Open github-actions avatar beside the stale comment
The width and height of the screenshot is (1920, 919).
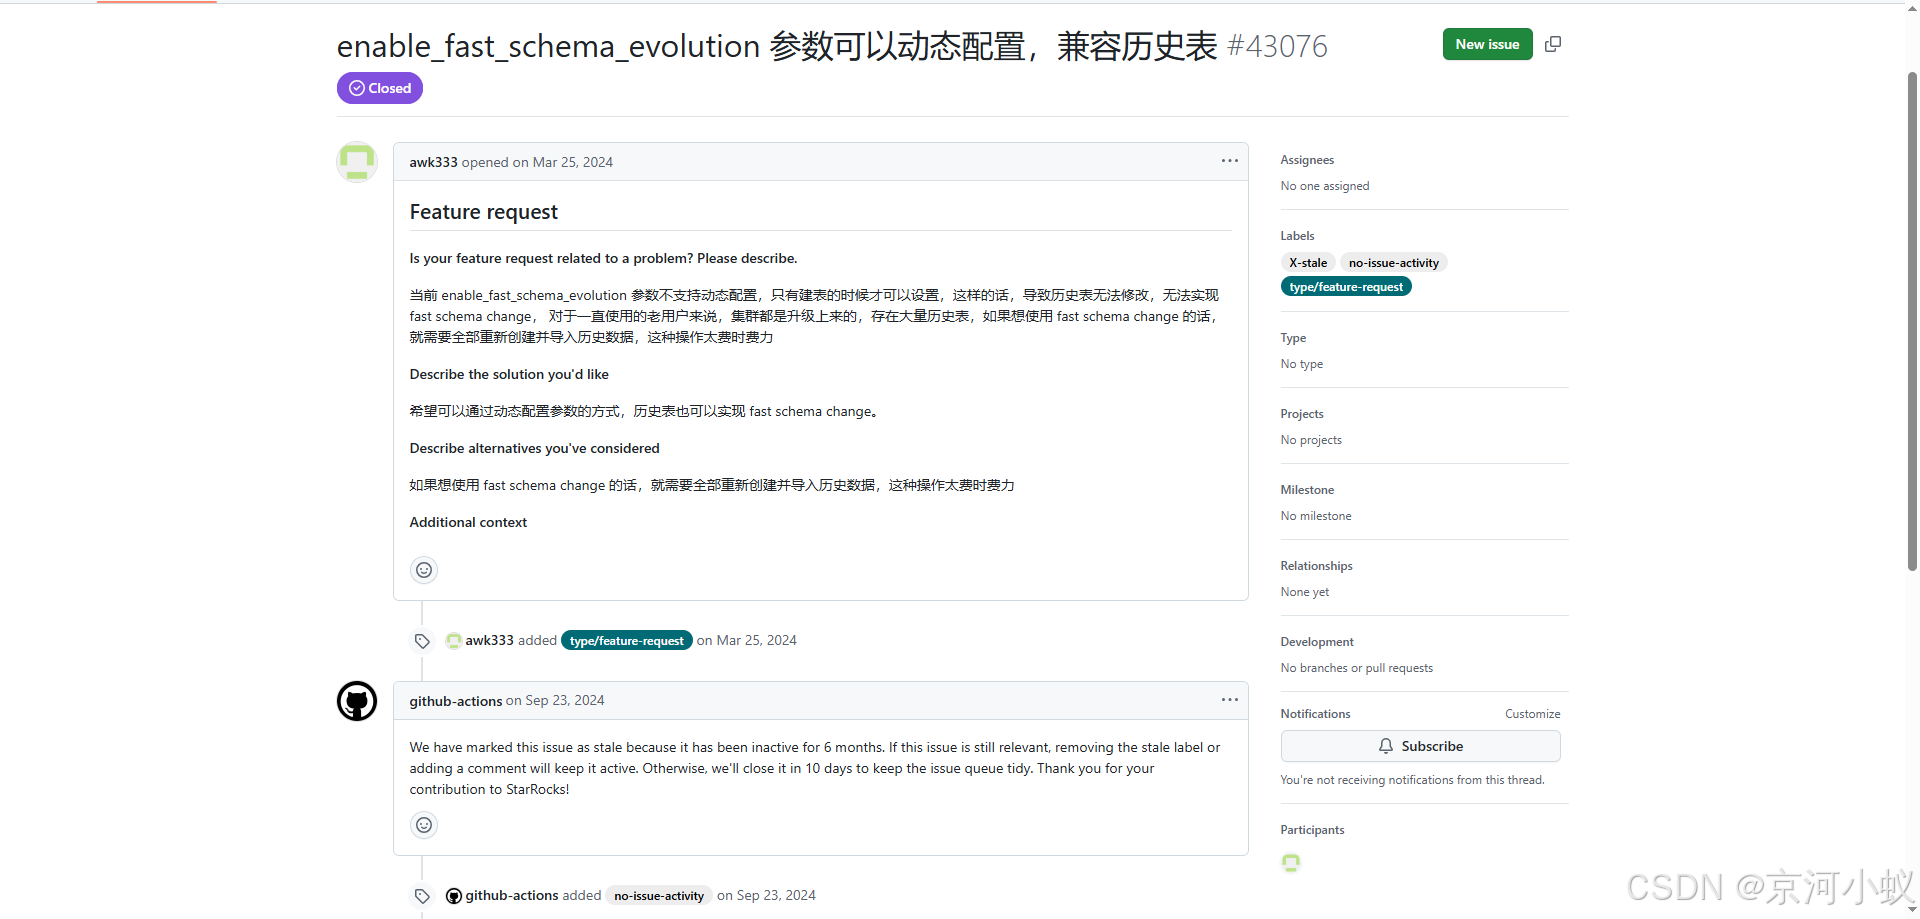[x=357, y=701]
